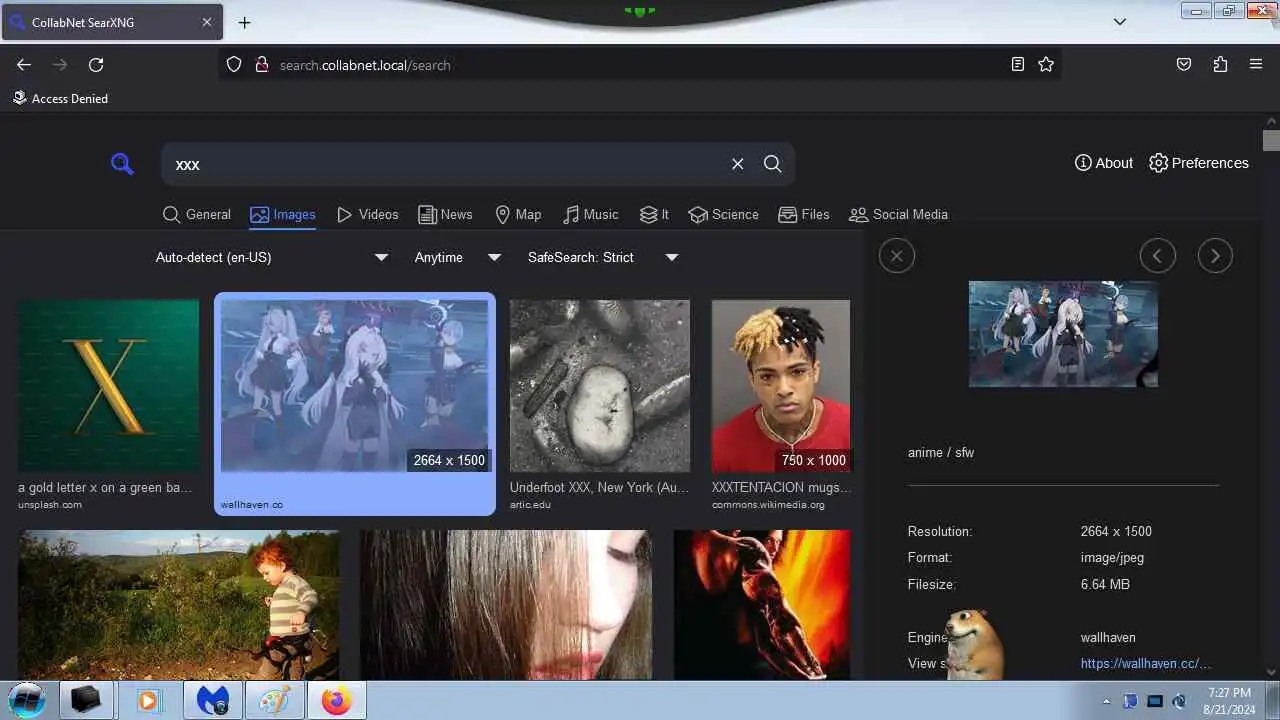Open a new browser tab
Screen dimensions: 1280x720
tap(244, 22)
